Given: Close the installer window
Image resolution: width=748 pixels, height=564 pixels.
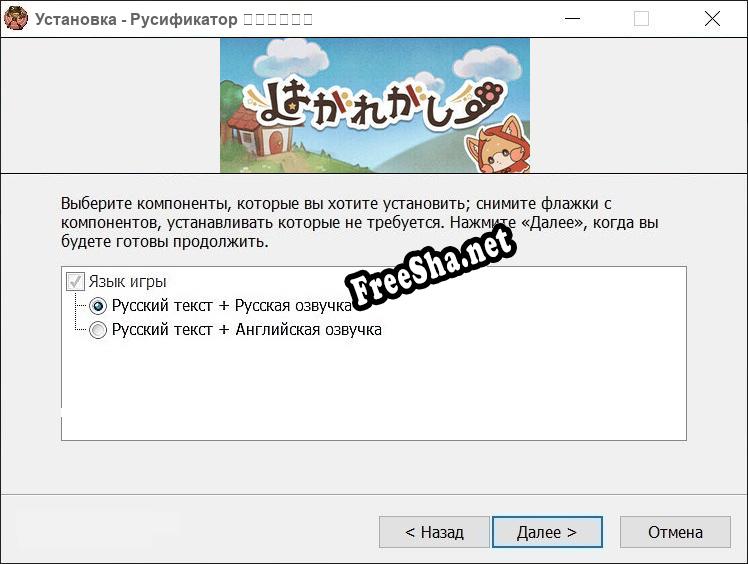Looking at the screenshot, I should (712, 19).
